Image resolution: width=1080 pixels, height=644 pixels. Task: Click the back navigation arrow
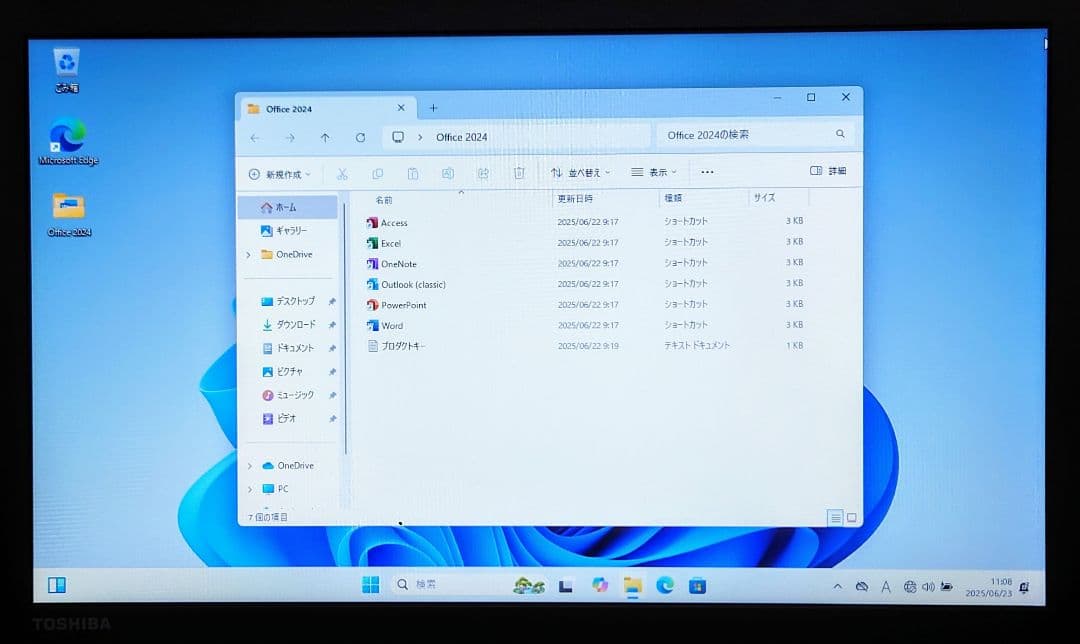[254, 137]
